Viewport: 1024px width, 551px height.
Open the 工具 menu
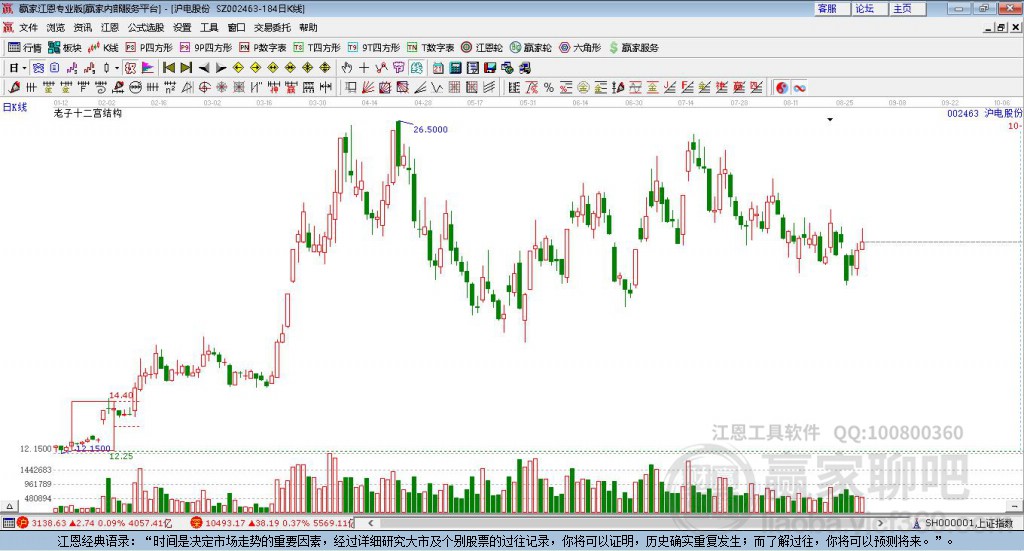(209, 27)
